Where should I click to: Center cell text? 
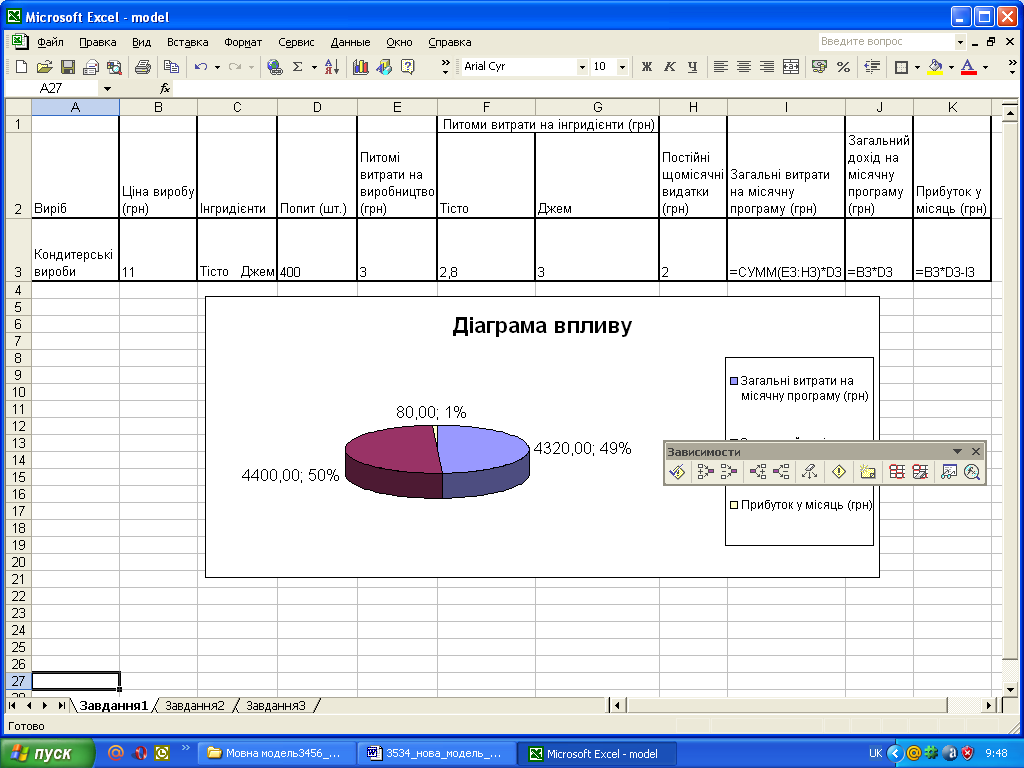(744, 67)
